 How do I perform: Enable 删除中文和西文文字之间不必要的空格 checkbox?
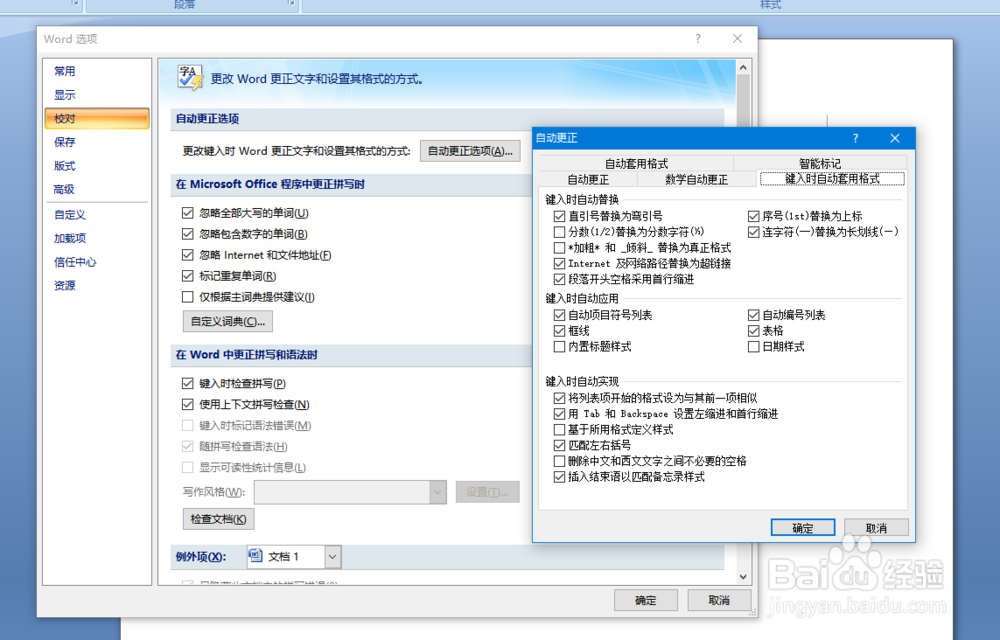(559, 461)
